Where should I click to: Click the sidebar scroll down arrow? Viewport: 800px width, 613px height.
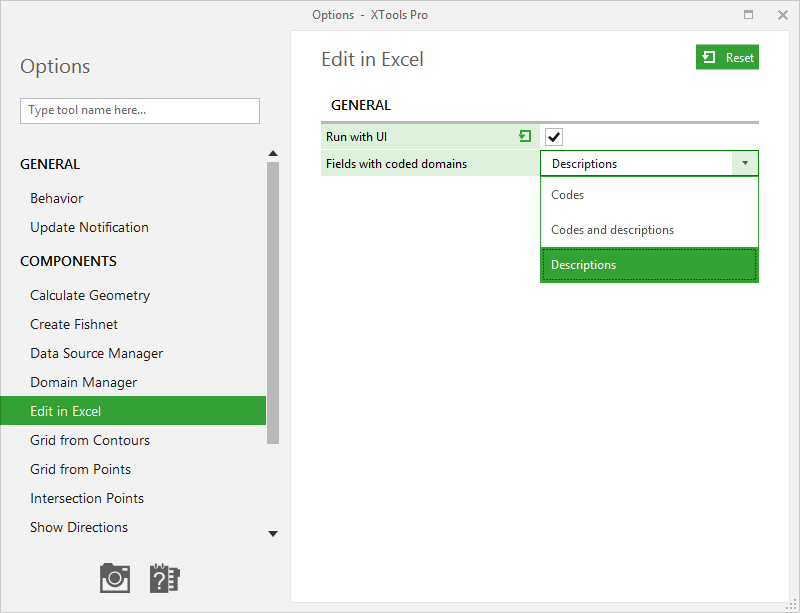pyautogui.click(x=273, y=534)
